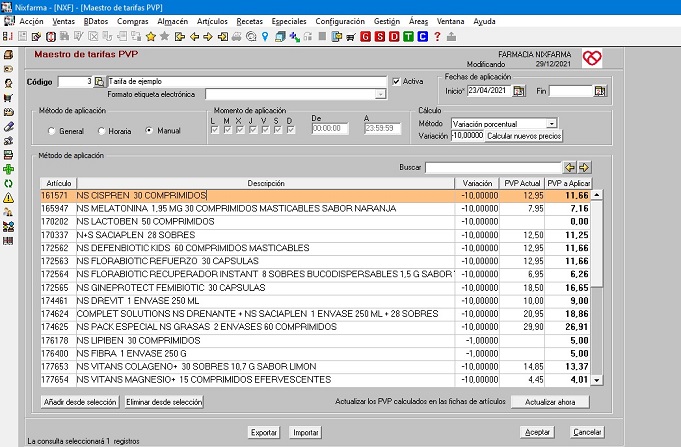
Task: Click Eliminar desde selección button
Action: pyautogui.click(x=164, y=402)
